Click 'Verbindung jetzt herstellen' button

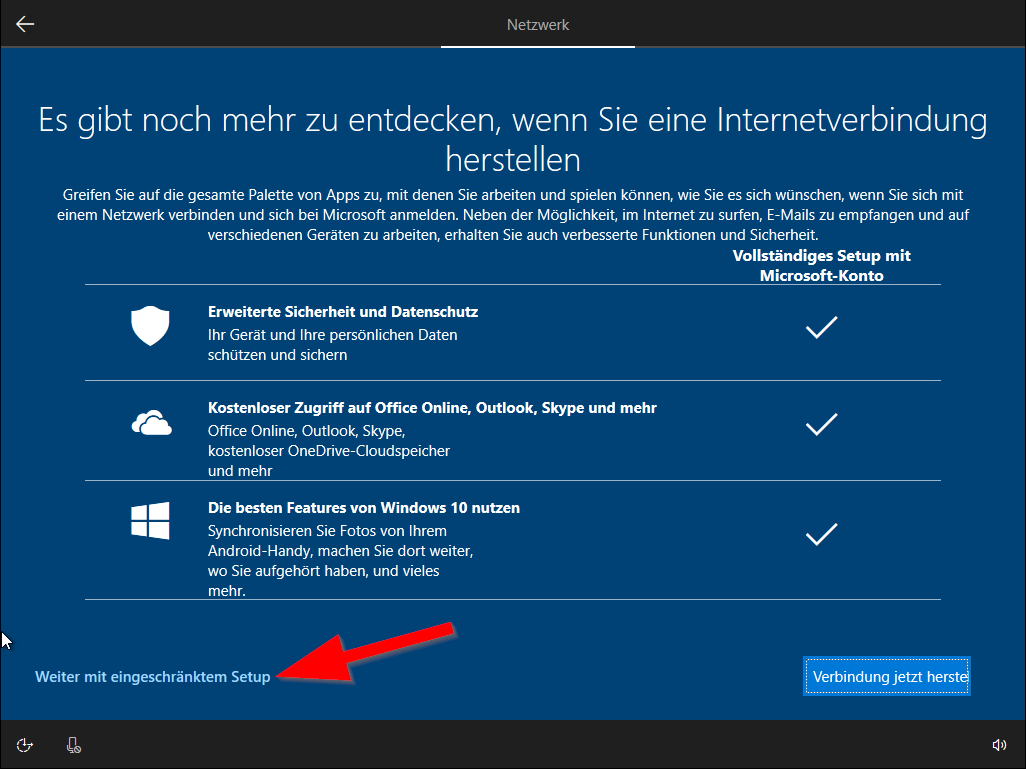click(x=887, y=676)
